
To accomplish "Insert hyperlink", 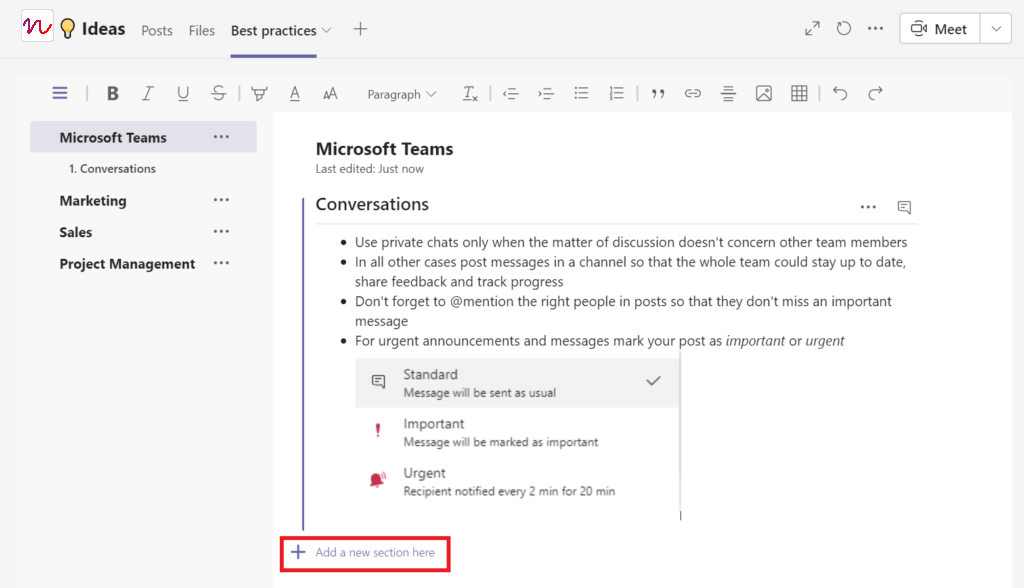I will click(693, 93).
